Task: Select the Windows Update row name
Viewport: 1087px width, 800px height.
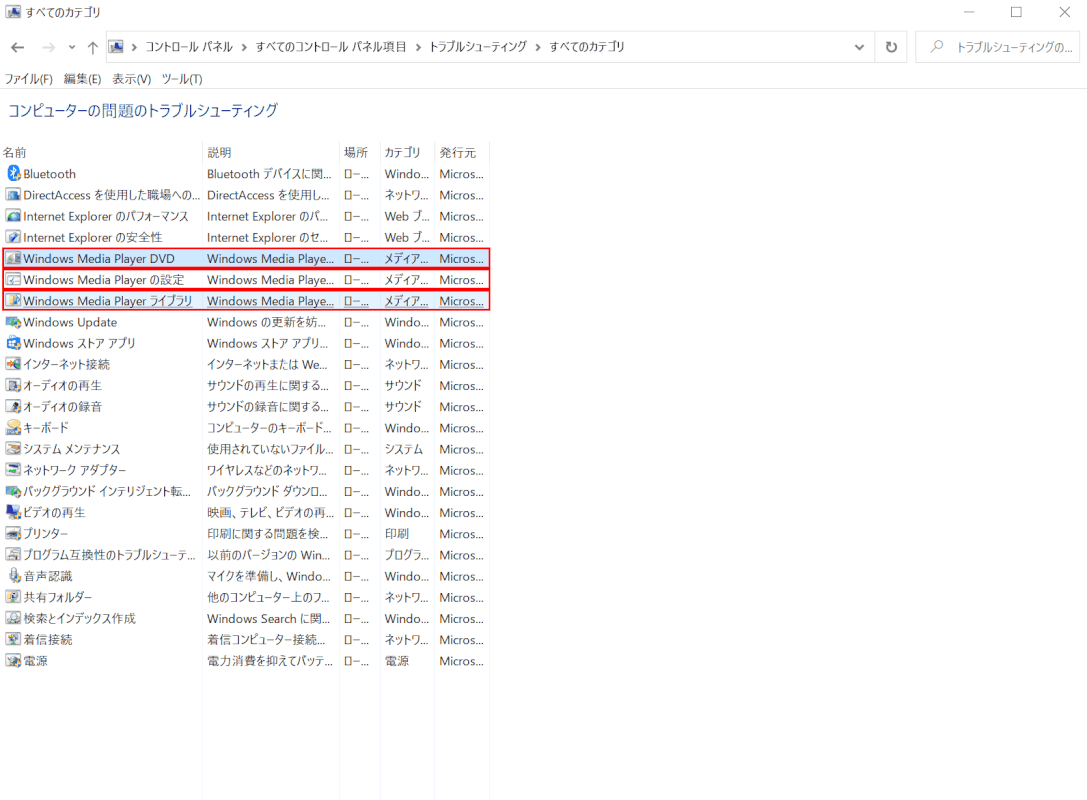Action: pyautogui.click(x=70, y=322)
